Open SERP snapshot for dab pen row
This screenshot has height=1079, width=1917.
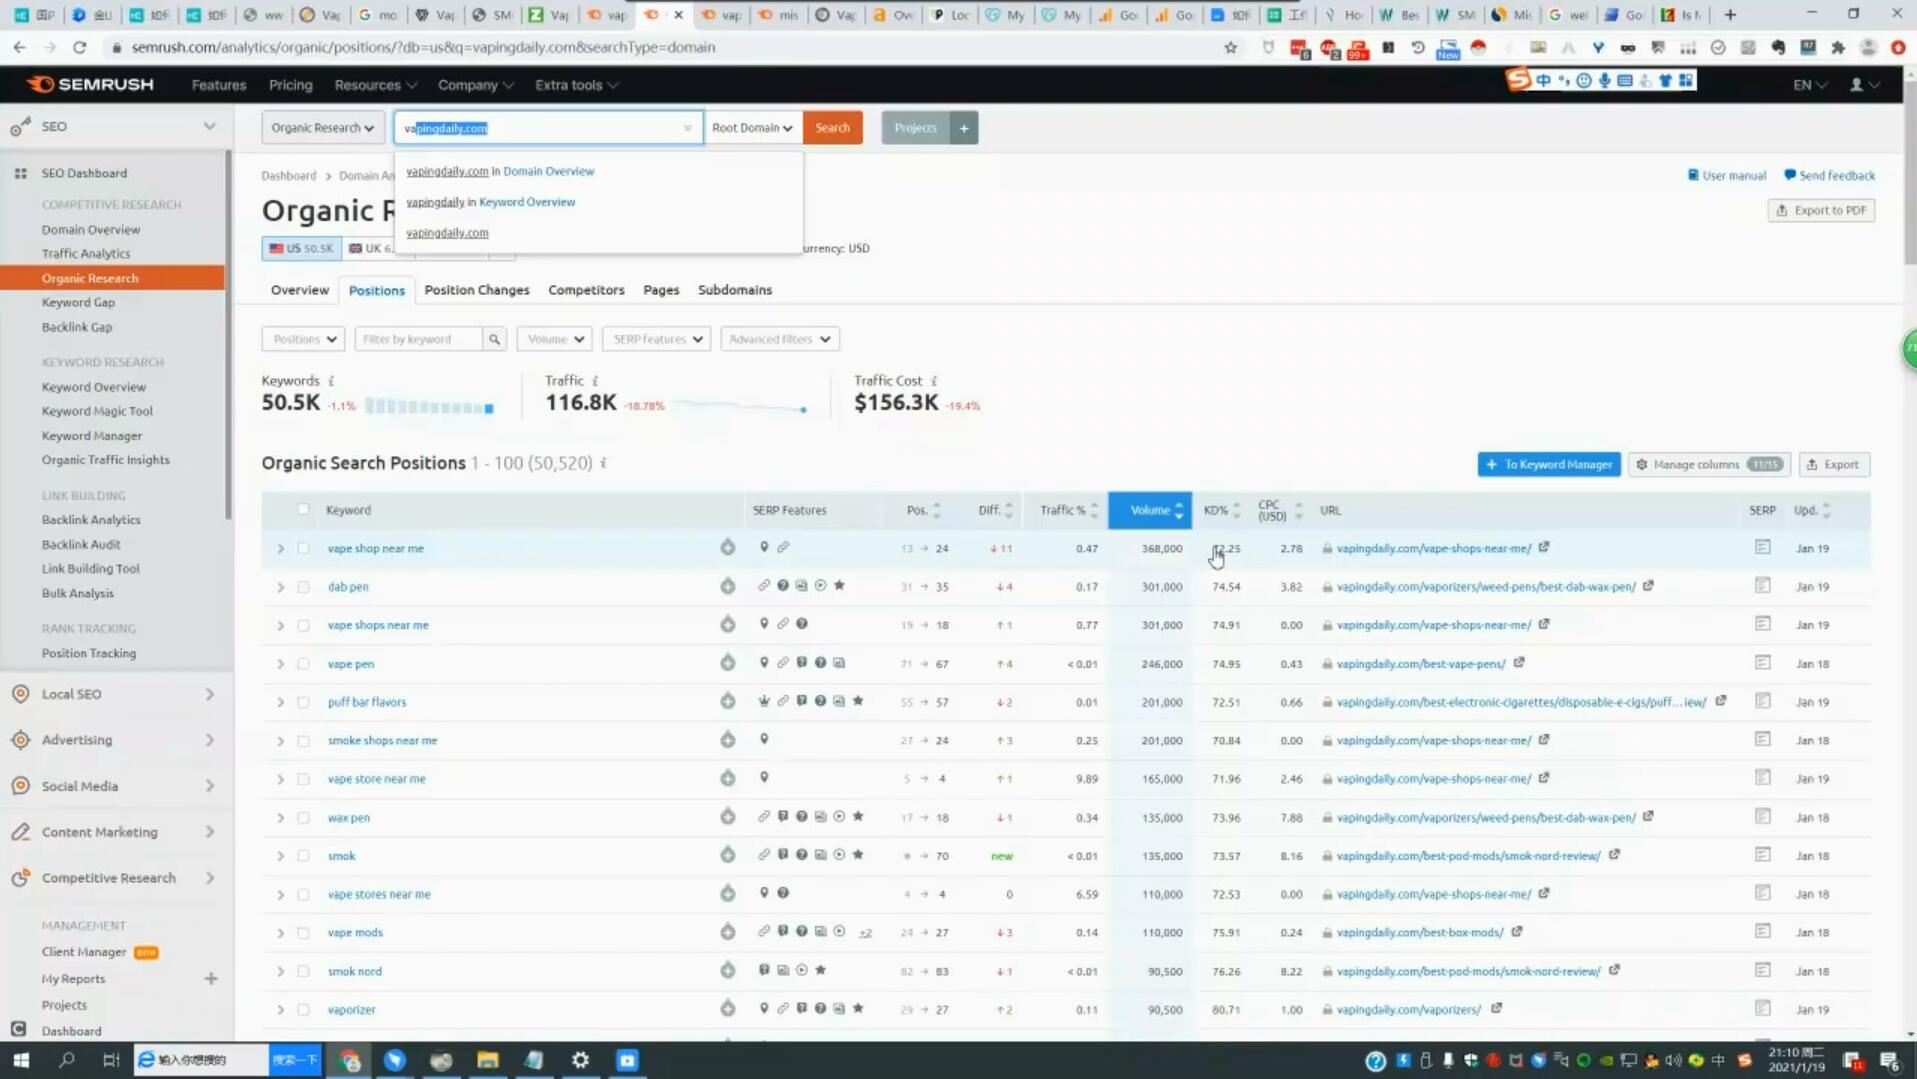pyautogui.click(x=1762, y=586)
